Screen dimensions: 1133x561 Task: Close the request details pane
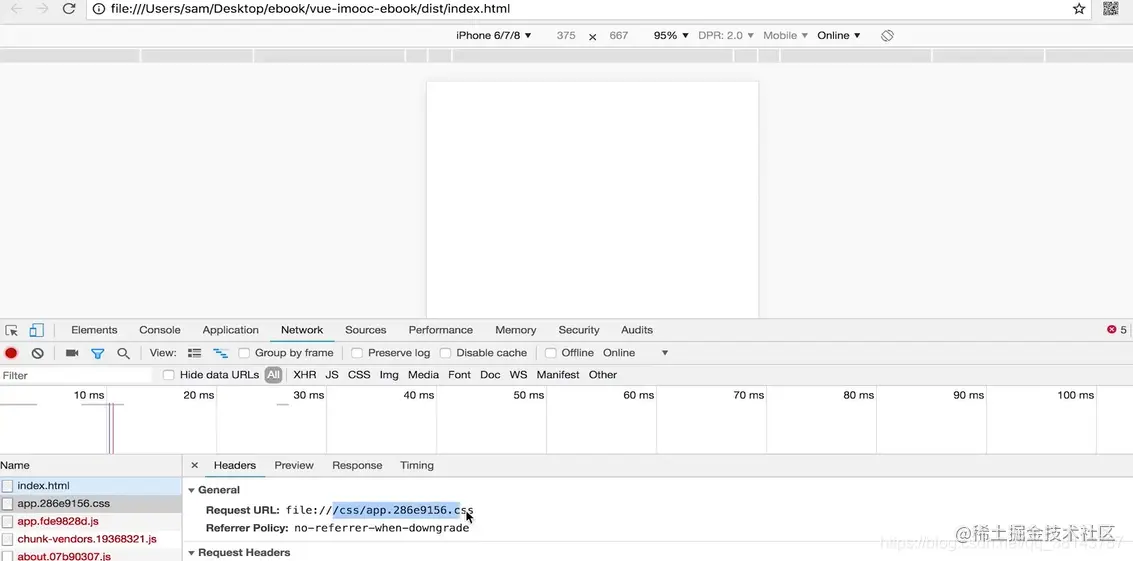(x=194, y=466)
